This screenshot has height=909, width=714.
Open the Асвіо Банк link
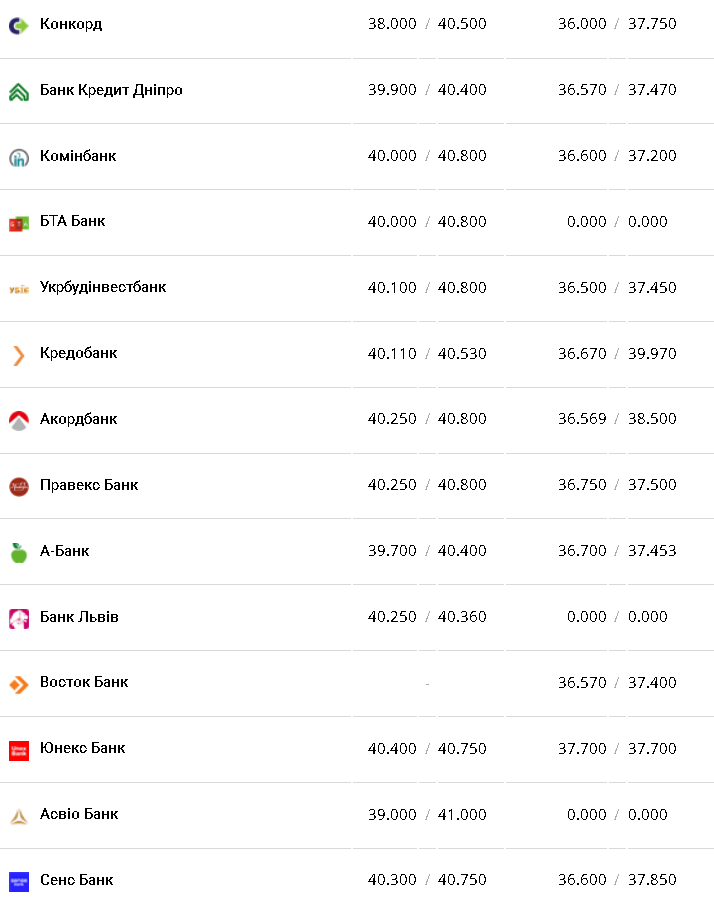79,814
